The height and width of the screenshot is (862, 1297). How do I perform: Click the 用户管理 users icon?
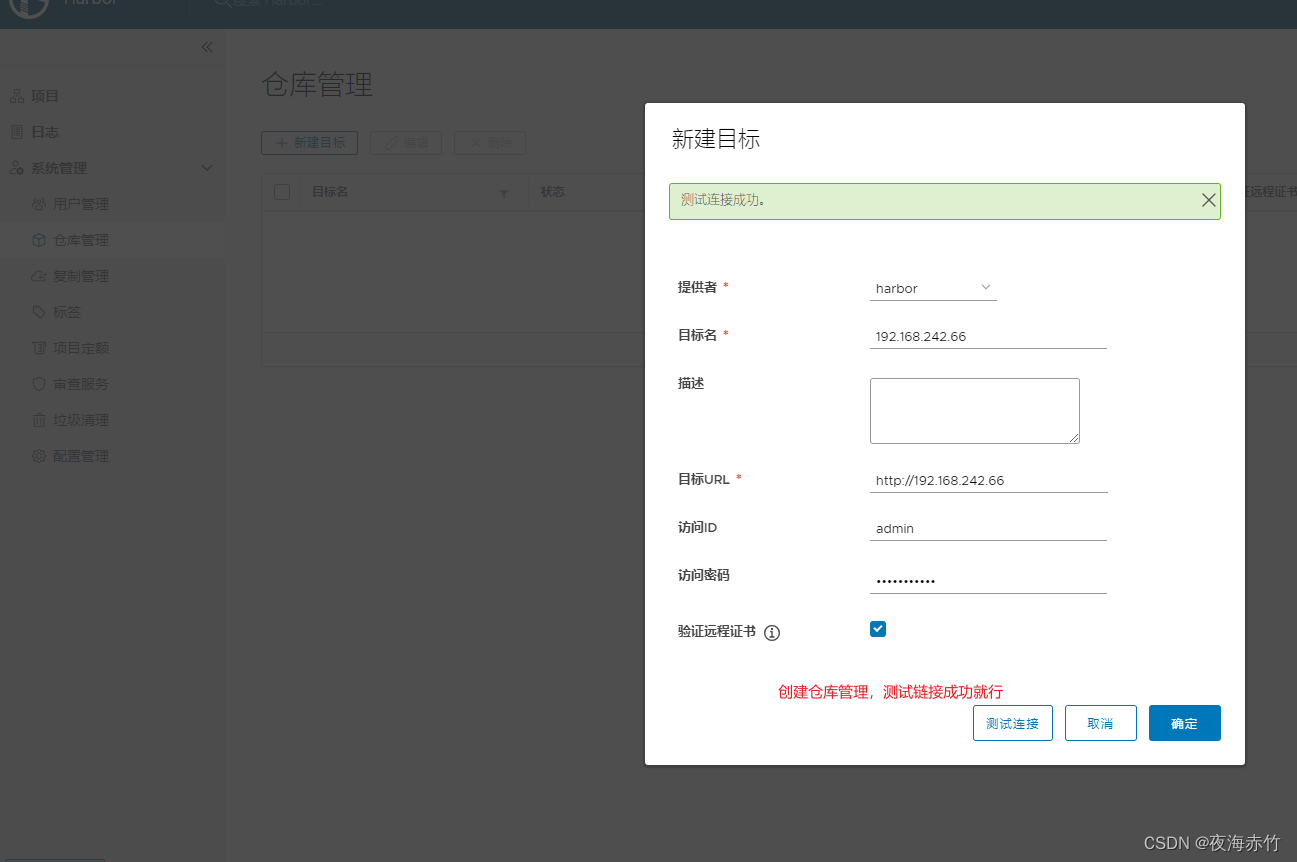pyautogui.click(x=39, y=204)
